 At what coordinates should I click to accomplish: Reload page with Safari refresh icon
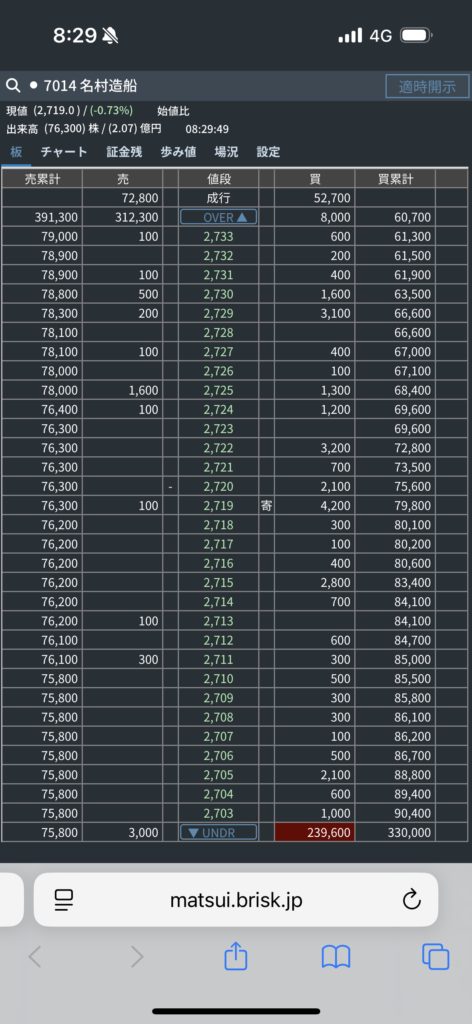411,901
